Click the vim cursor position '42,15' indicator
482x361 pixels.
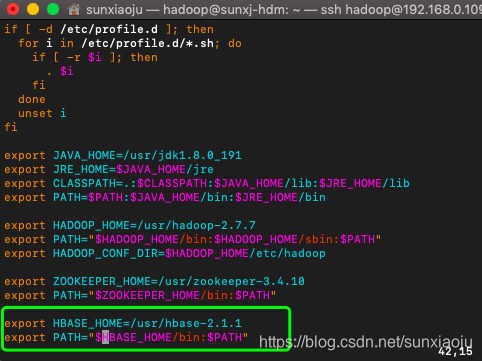click(455, 351)
